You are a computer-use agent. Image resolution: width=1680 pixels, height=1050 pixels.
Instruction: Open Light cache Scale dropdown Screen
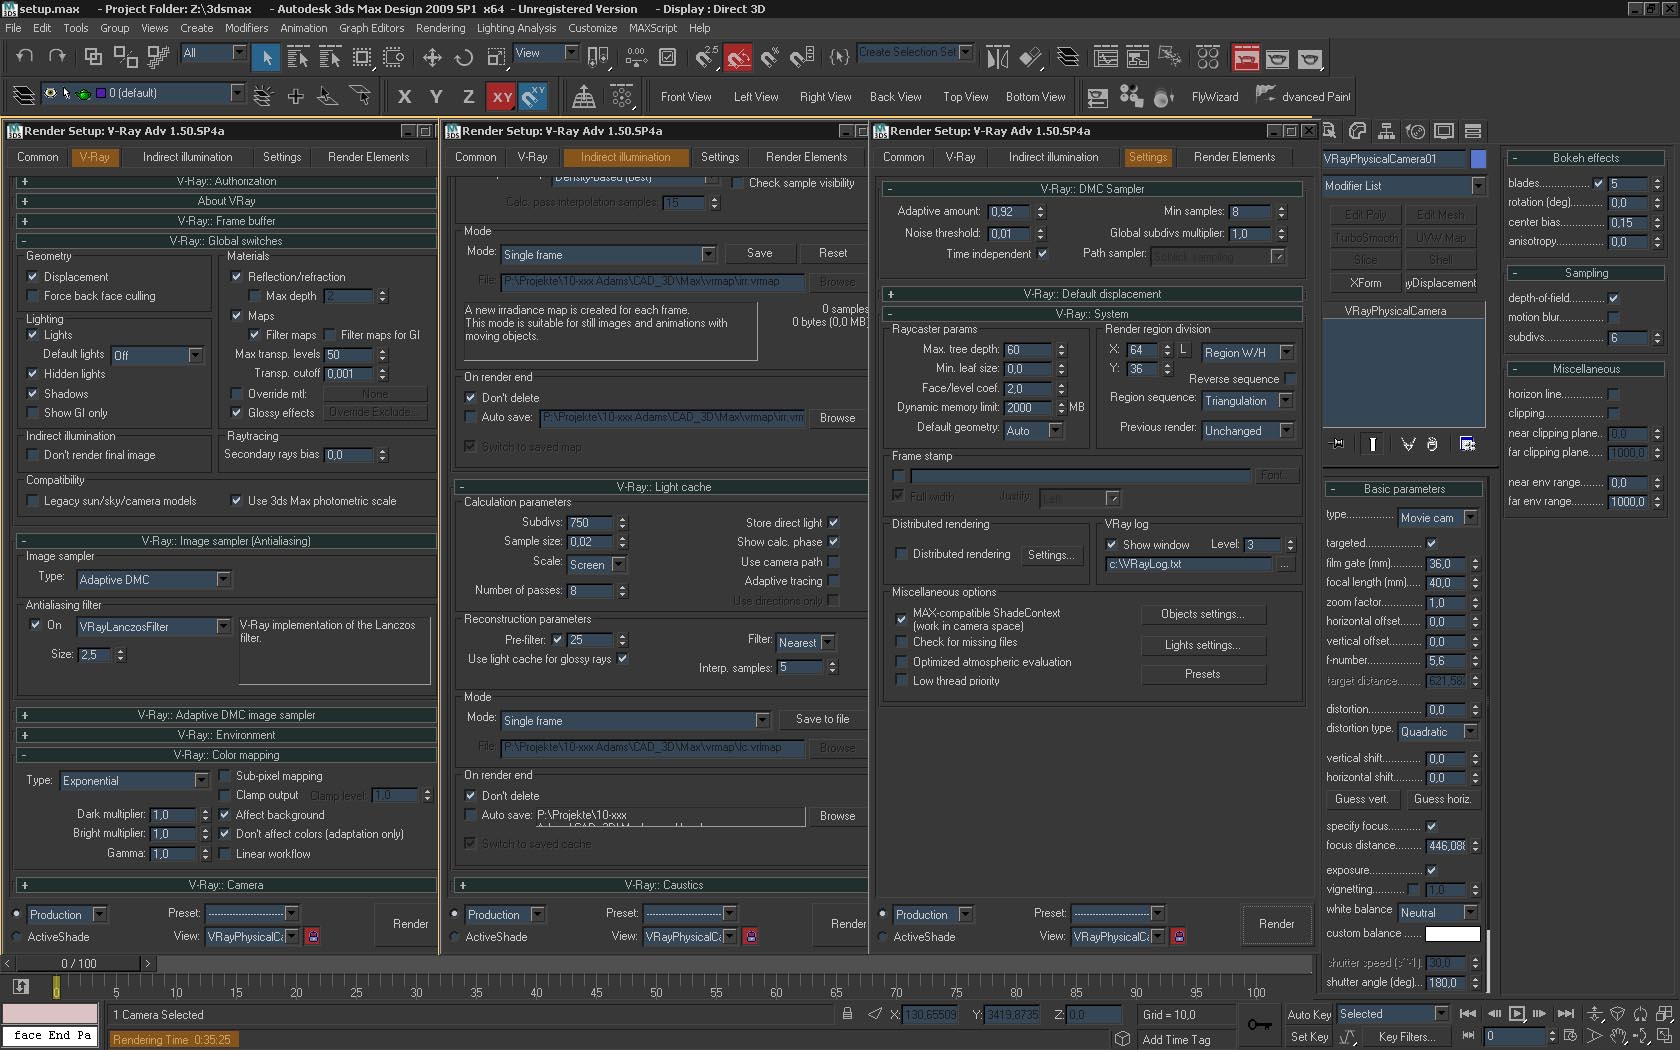[x=597, y=565]
